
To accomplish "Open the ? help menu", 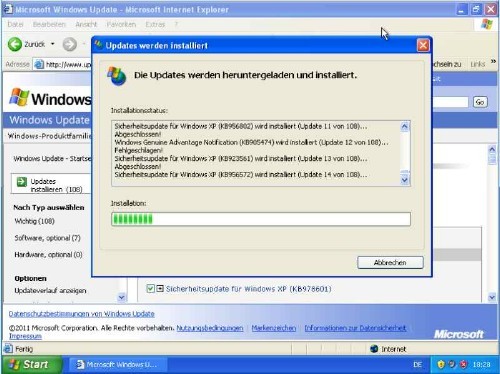I will (176, 24).
